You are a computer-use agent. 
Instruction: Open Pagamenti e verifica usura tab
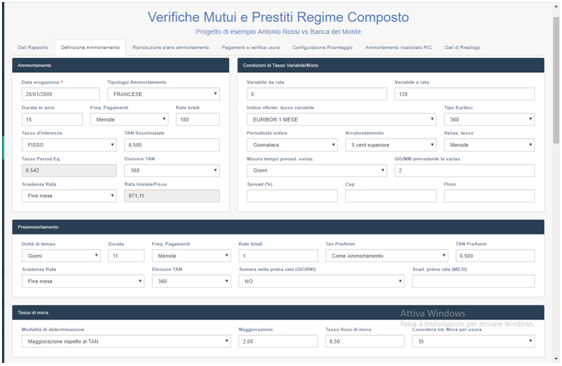(251, 47)
